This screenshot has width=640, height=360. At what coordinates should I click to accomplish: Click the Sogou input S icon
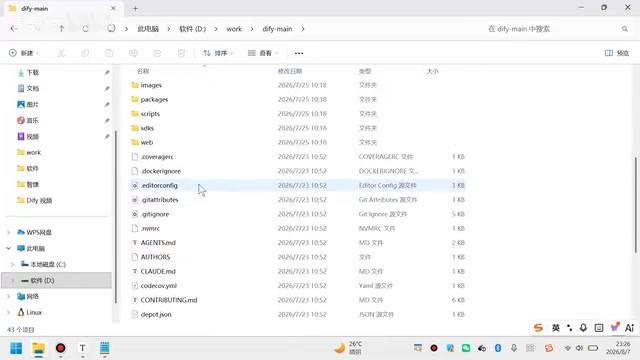(538, 328)
